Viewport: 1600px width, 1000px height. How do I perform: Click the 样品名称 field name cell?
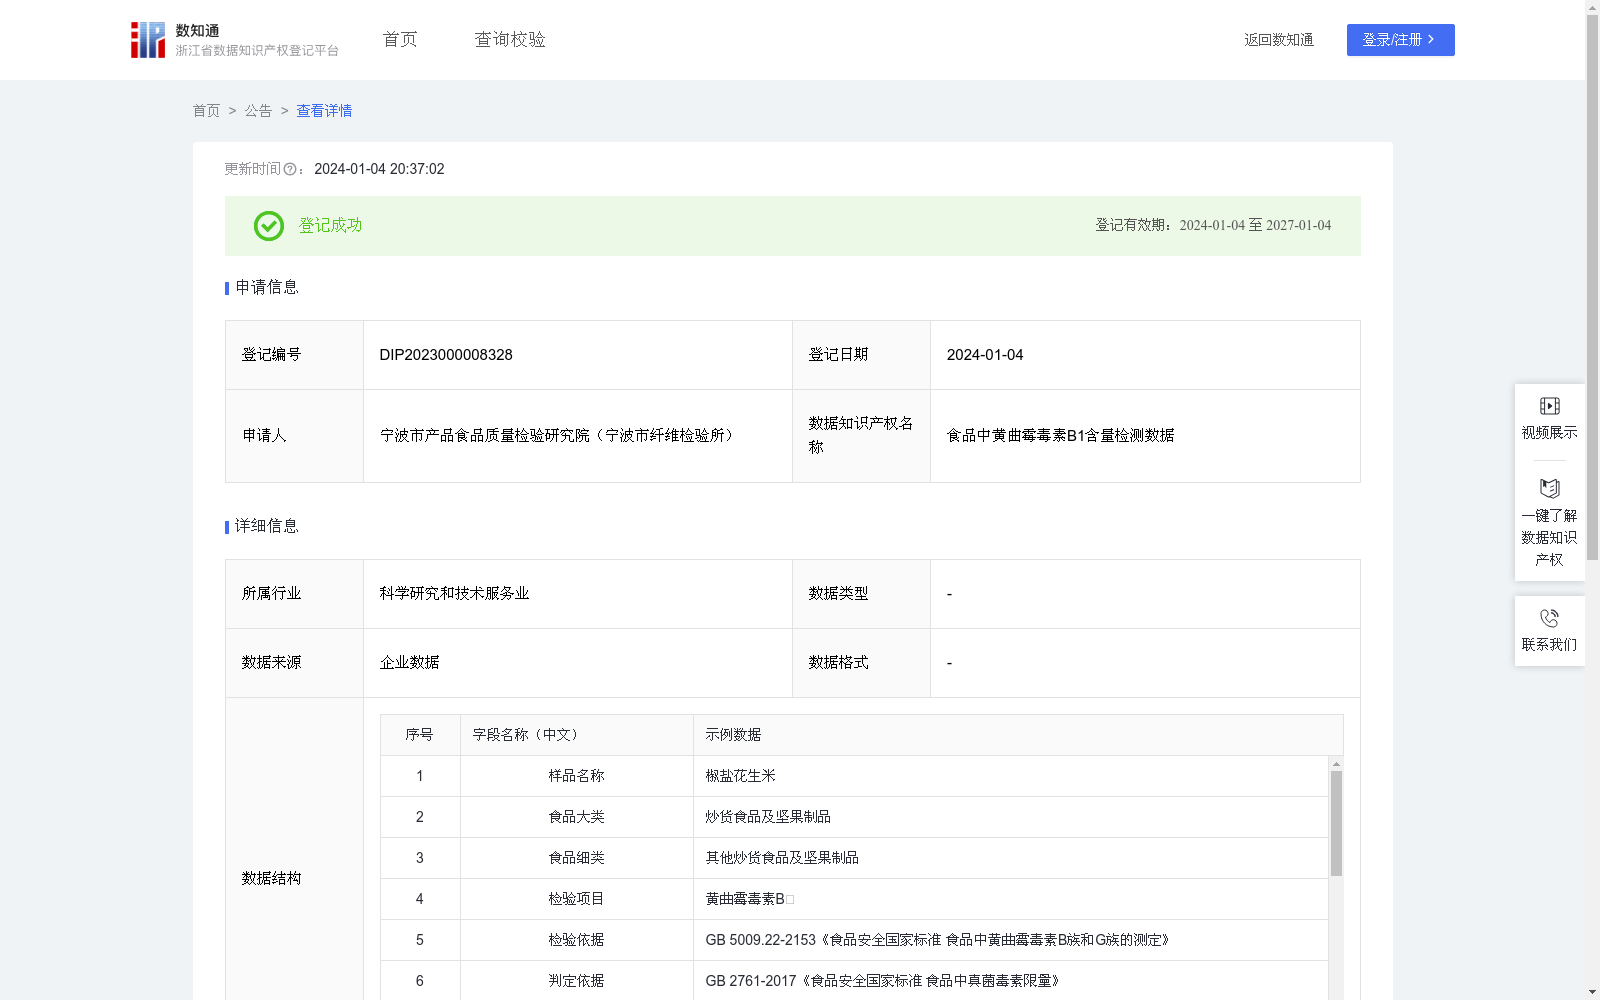(x=576, y=776)
